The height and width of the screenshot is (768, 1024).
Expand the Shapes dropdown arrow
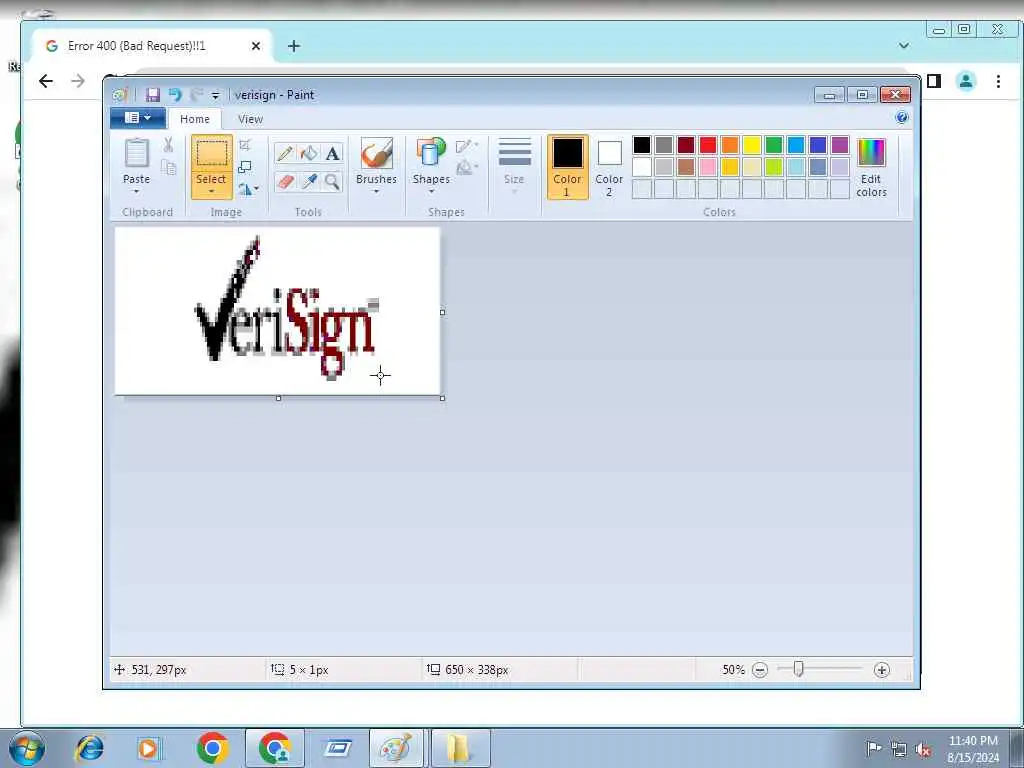coord(431,191)
